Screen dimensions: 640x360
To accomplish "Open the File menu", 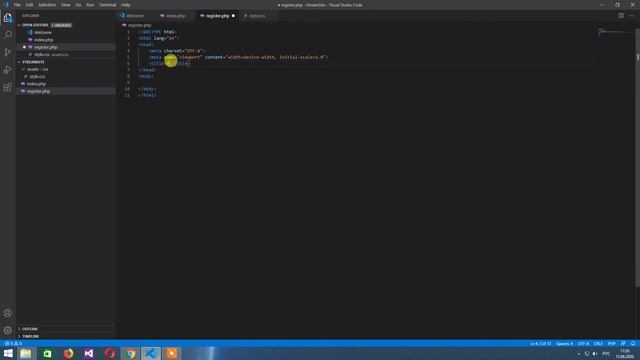I will pos(17,5).
